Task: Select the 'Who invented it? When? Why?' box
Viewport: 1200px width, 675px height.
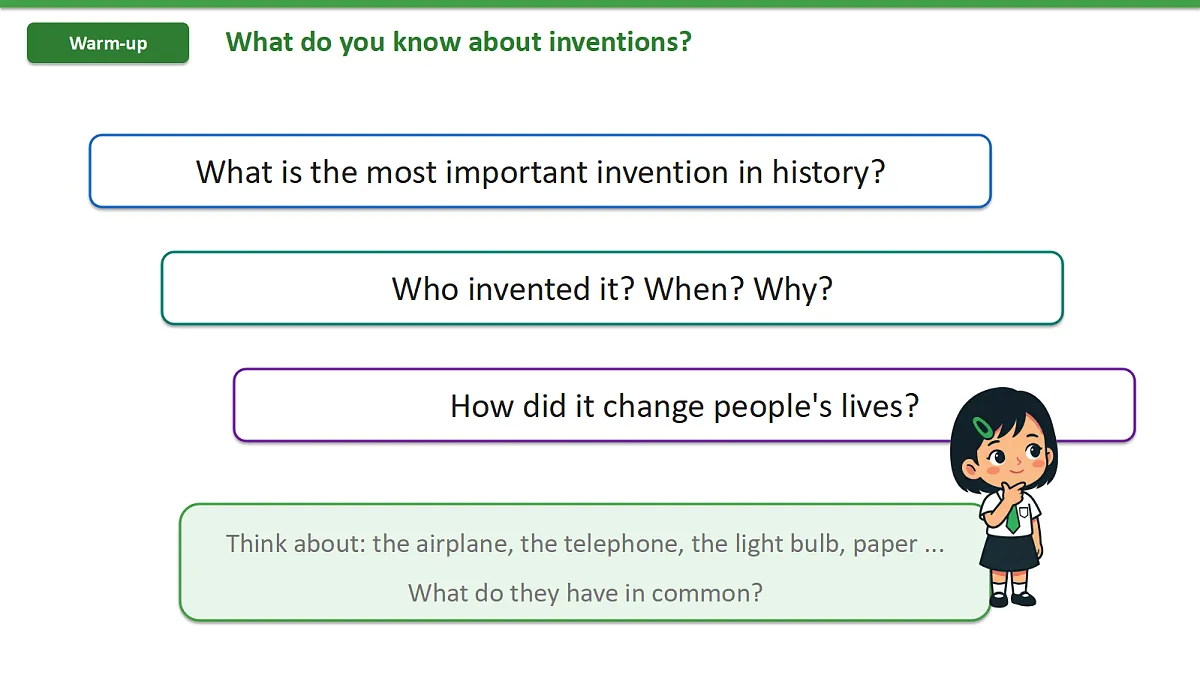Action: tap(612, 288)
